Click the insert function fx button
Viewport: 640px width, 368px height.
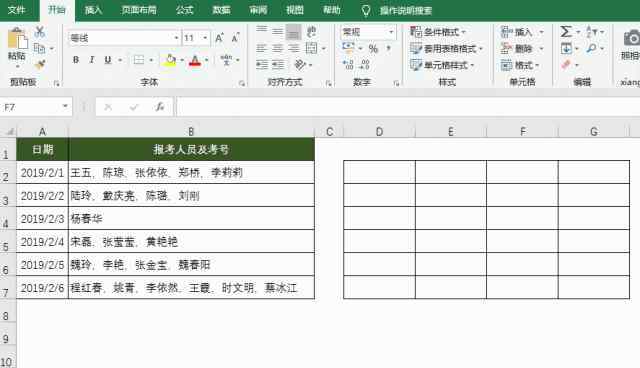(160, 107)
